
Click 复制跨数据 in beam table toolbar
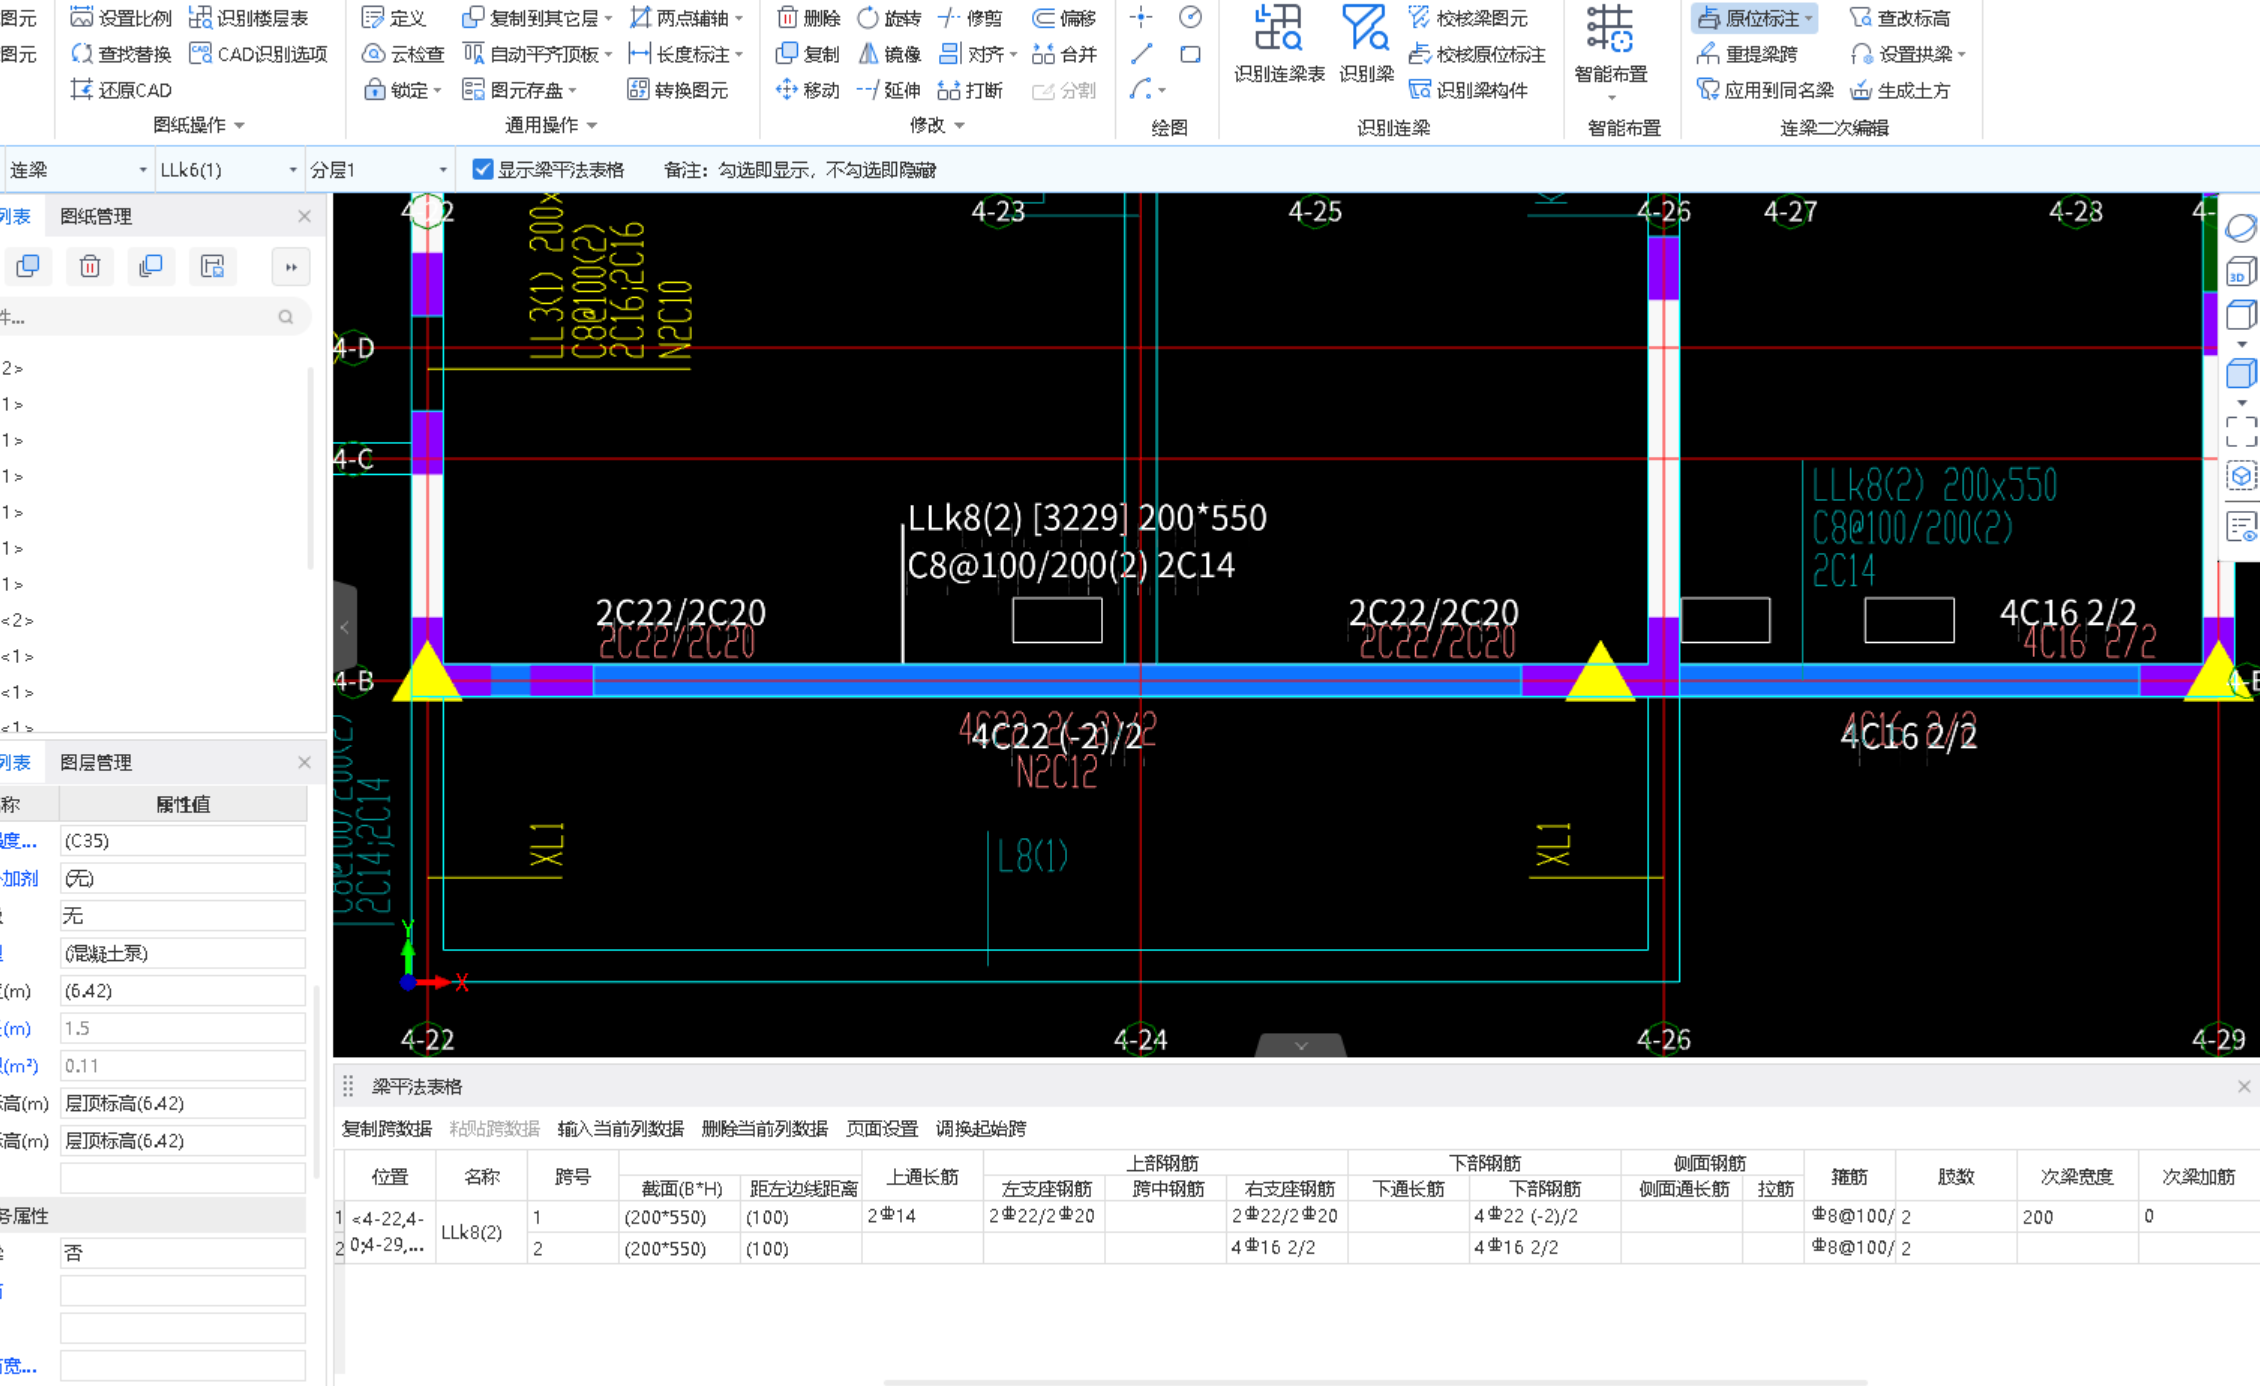click(x=387, y=1128)
